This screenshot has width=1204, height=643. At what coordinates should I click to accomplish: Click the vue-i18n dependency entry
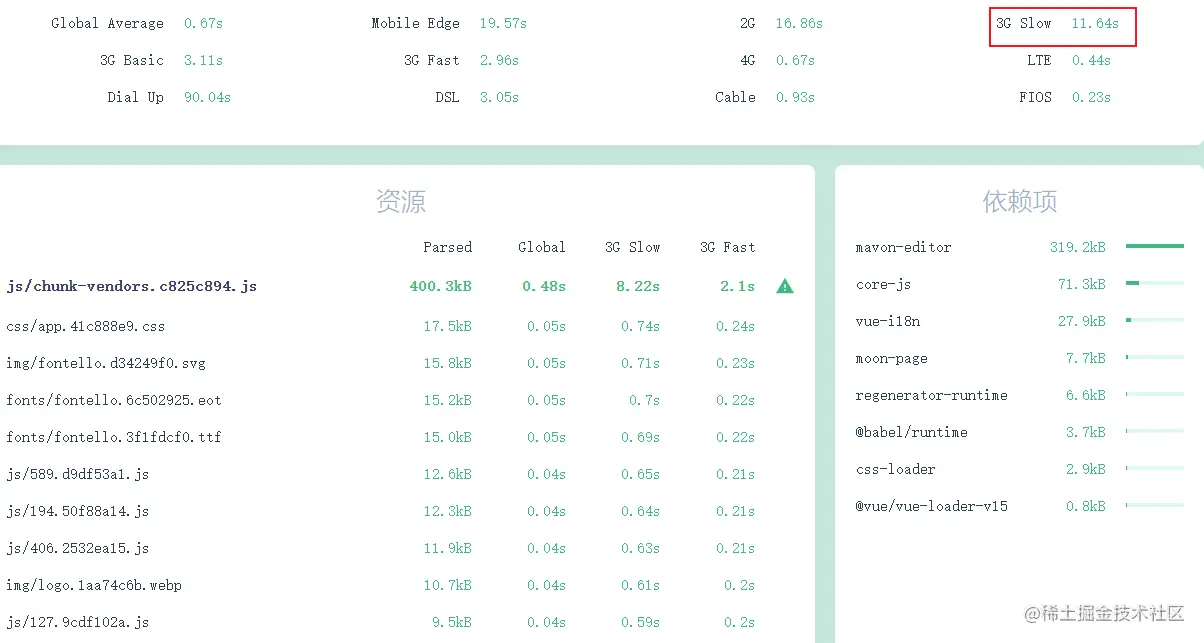[x=888, y=321]
